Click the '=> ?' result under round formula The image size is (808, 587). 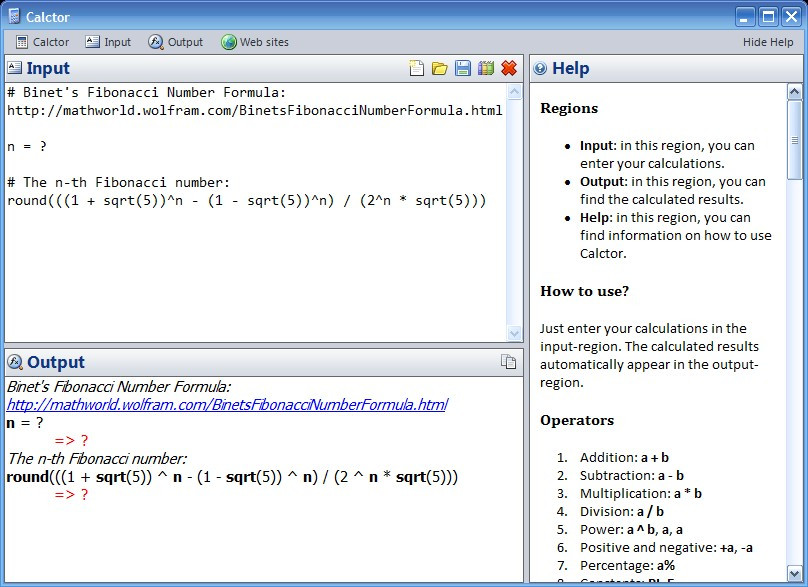[71, 495]
